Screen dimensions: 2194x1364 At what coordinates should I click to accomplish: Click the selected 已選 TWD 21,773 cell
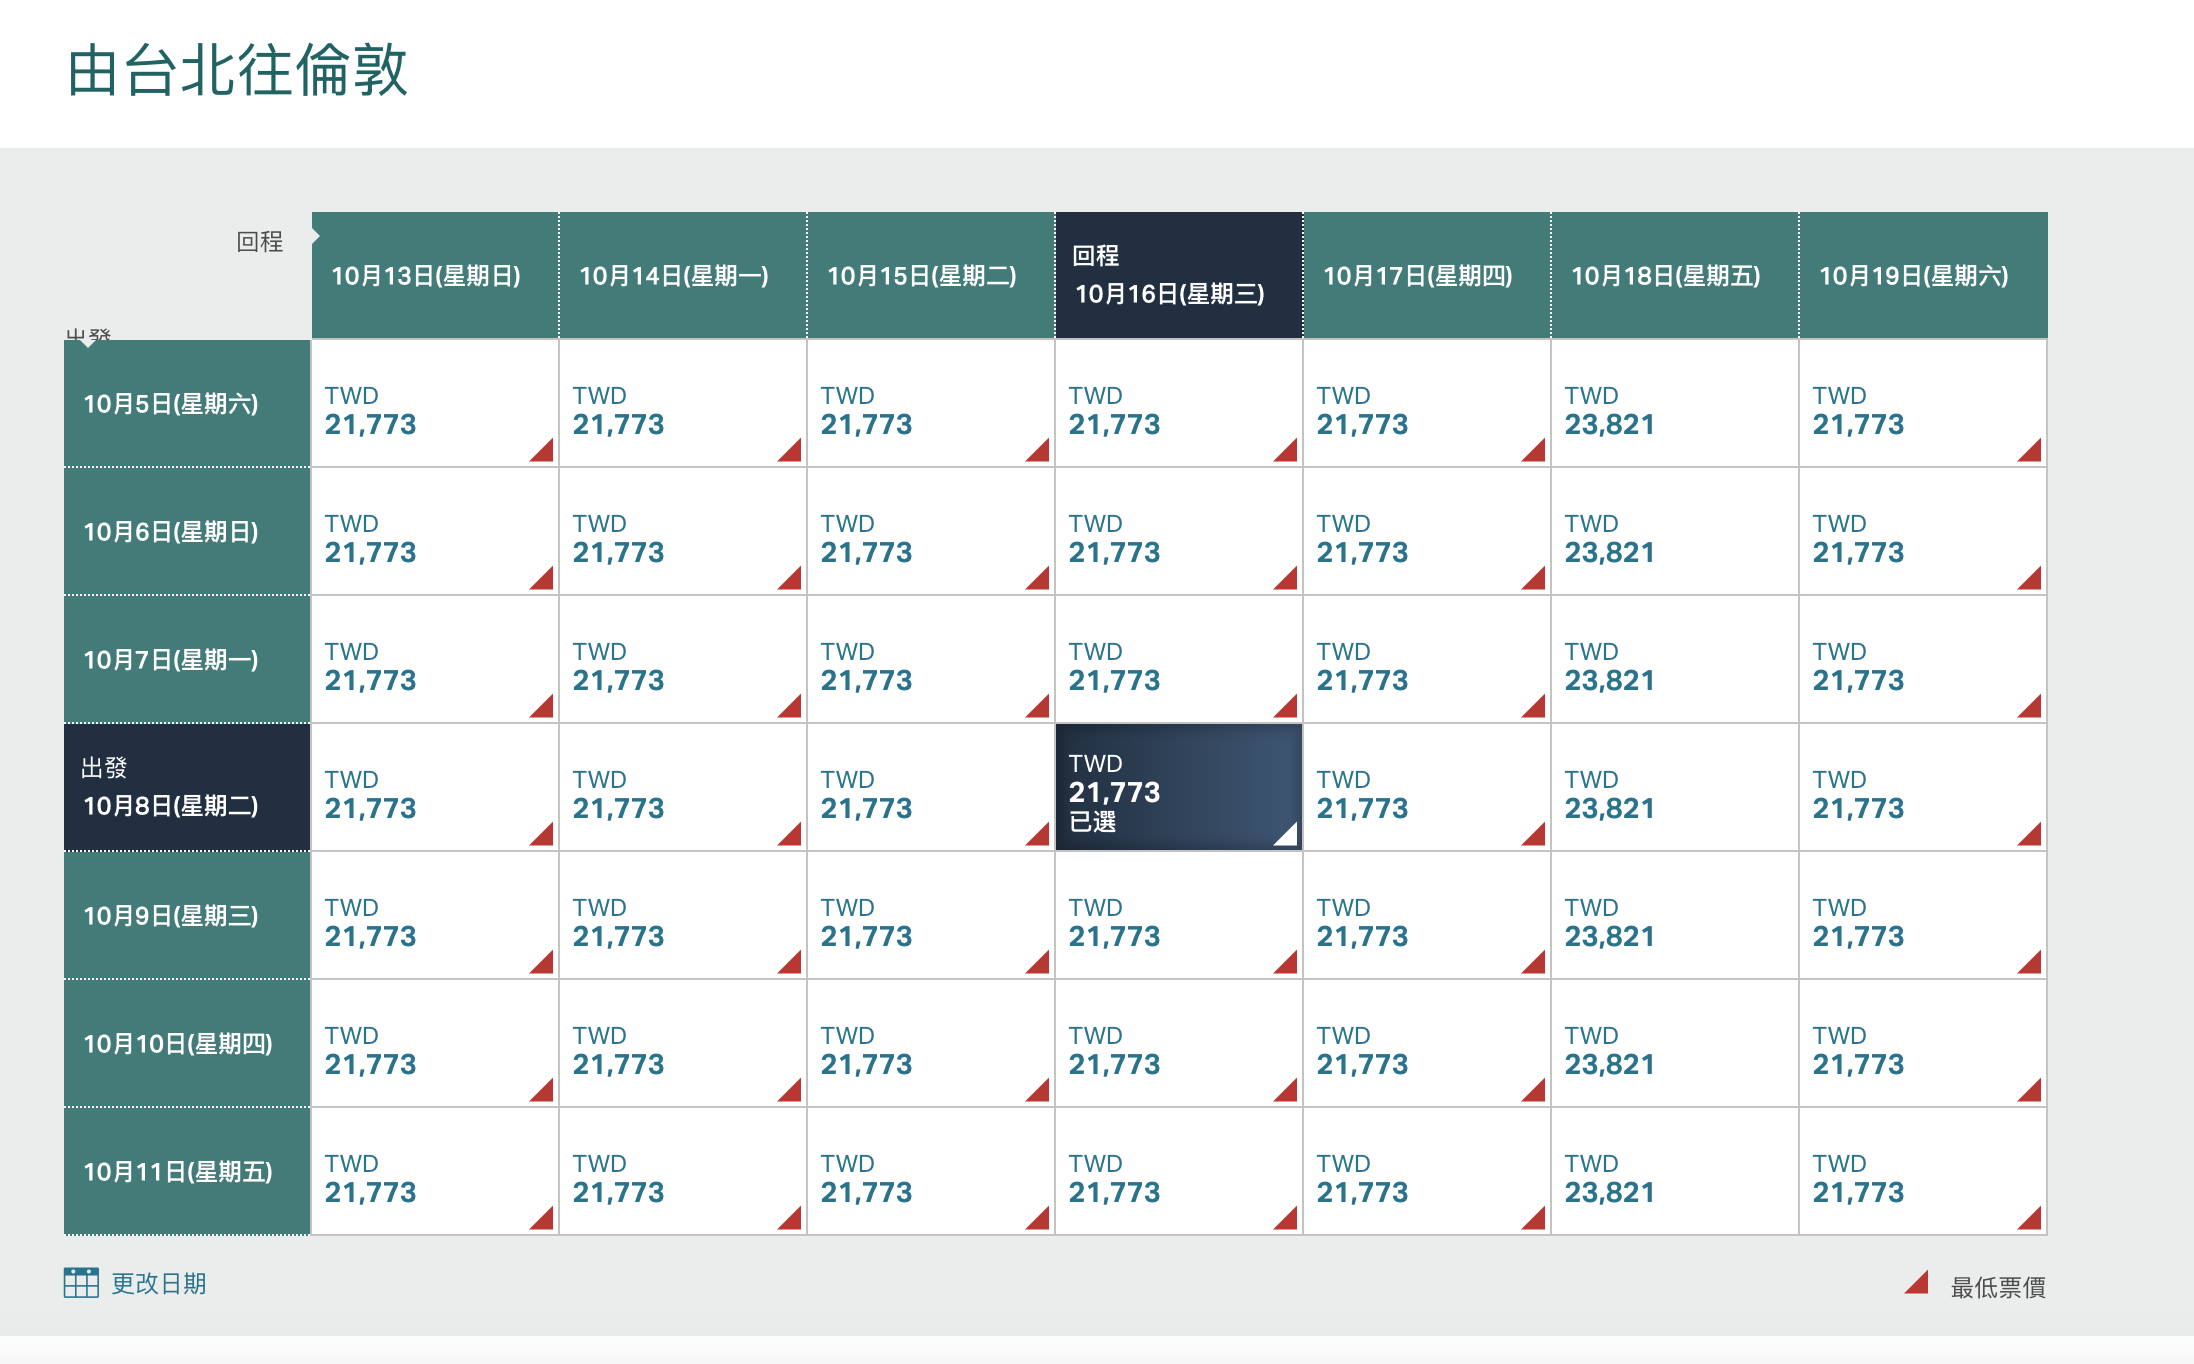[x=1178, y=789]
